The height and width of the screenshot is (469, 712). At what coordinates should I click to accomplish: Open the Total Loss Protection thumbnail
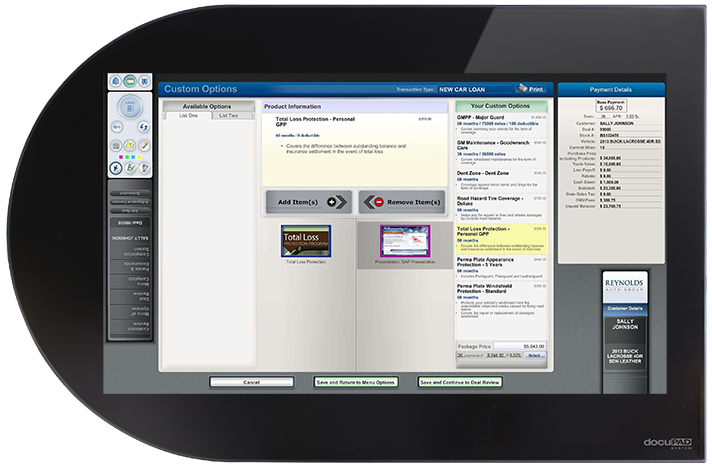tap(306, 241)
